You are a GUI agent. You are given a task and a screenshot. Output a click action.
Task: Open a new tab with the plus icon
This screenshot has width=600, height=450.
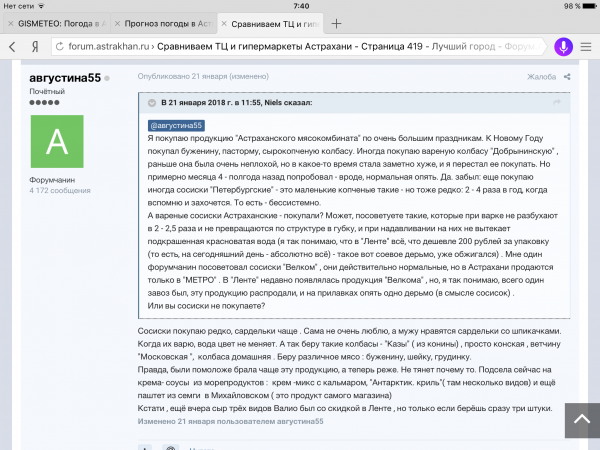tap(336, 24)
